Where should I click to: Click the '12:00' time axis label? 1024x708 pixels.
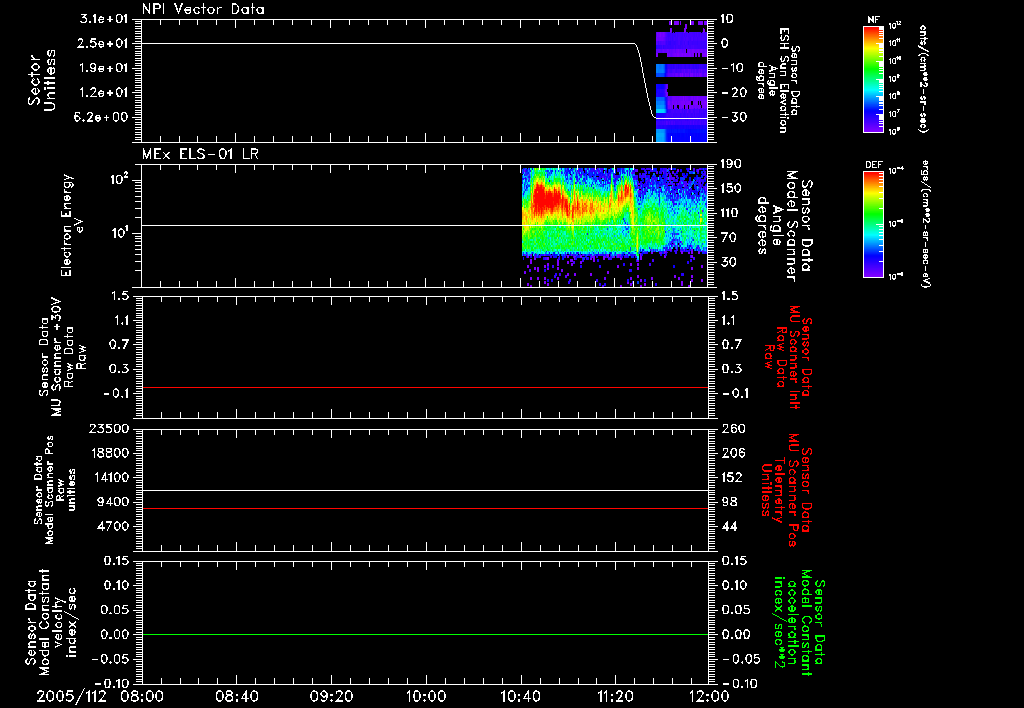pos(709,696)
